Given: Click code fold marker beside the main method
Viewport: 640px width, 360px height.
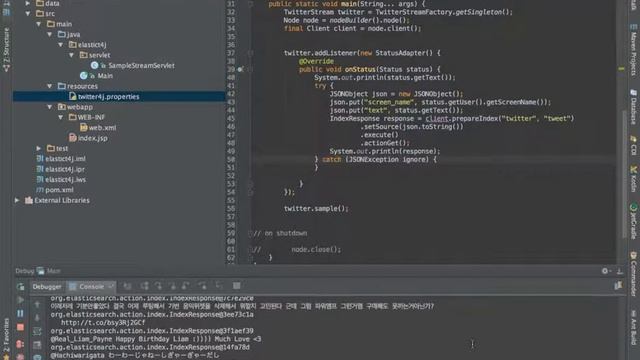Looking at the screenshot, I should tap(251, 4).
